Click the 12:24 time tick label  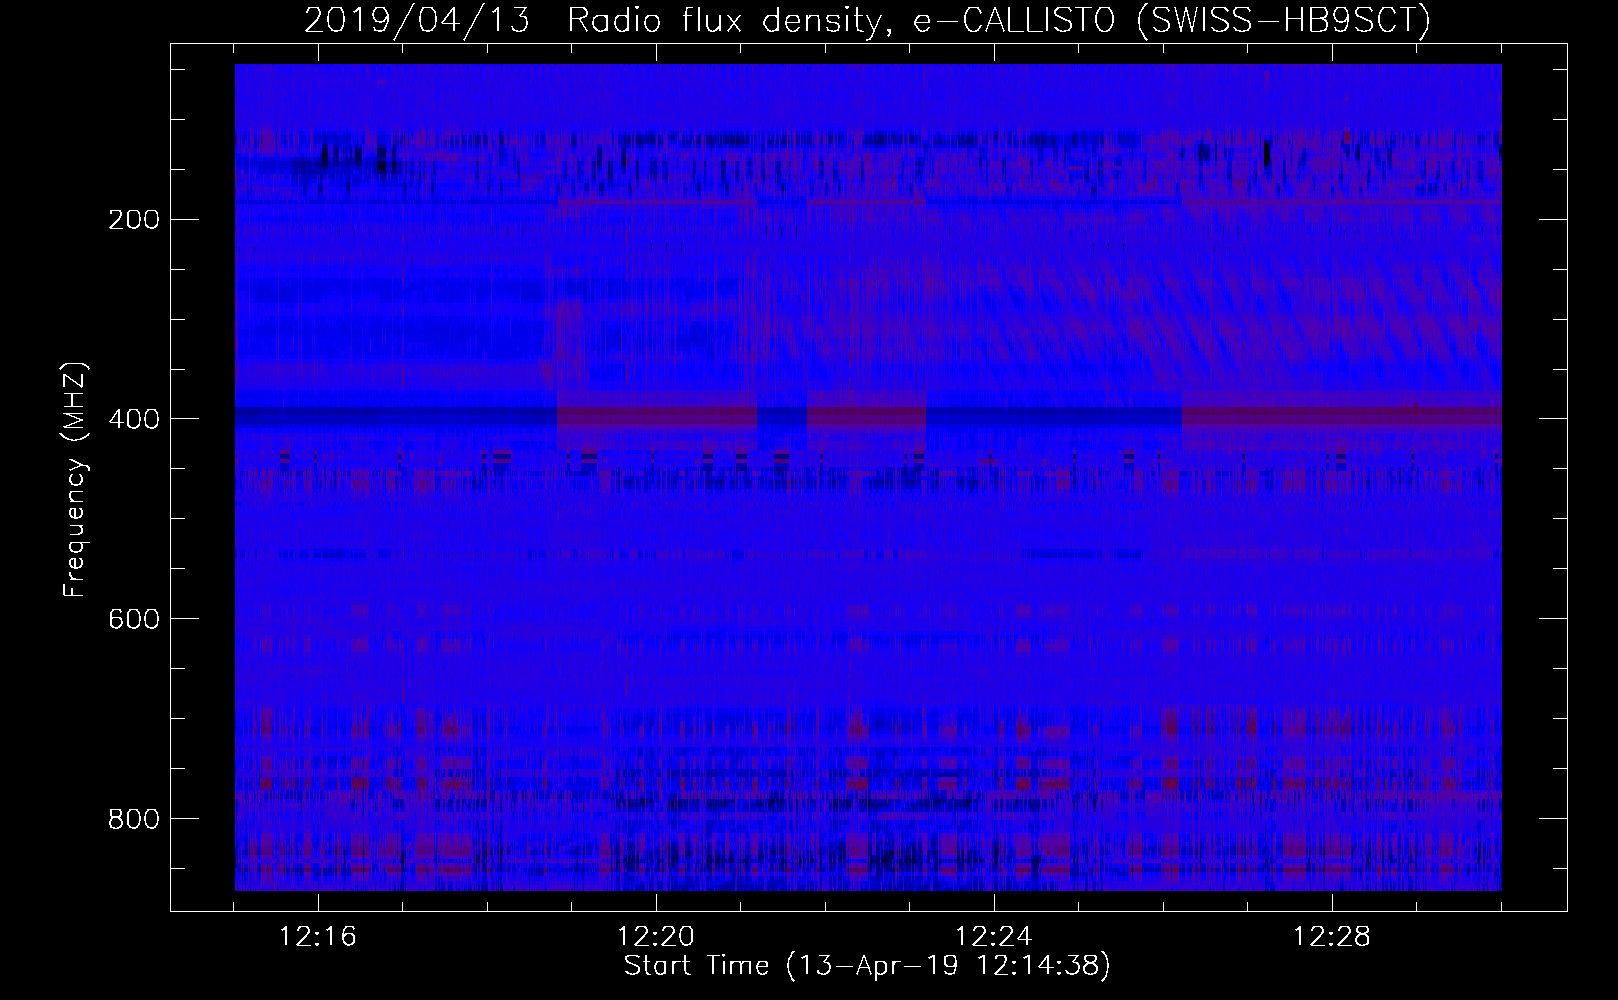(x=994, y=937)
